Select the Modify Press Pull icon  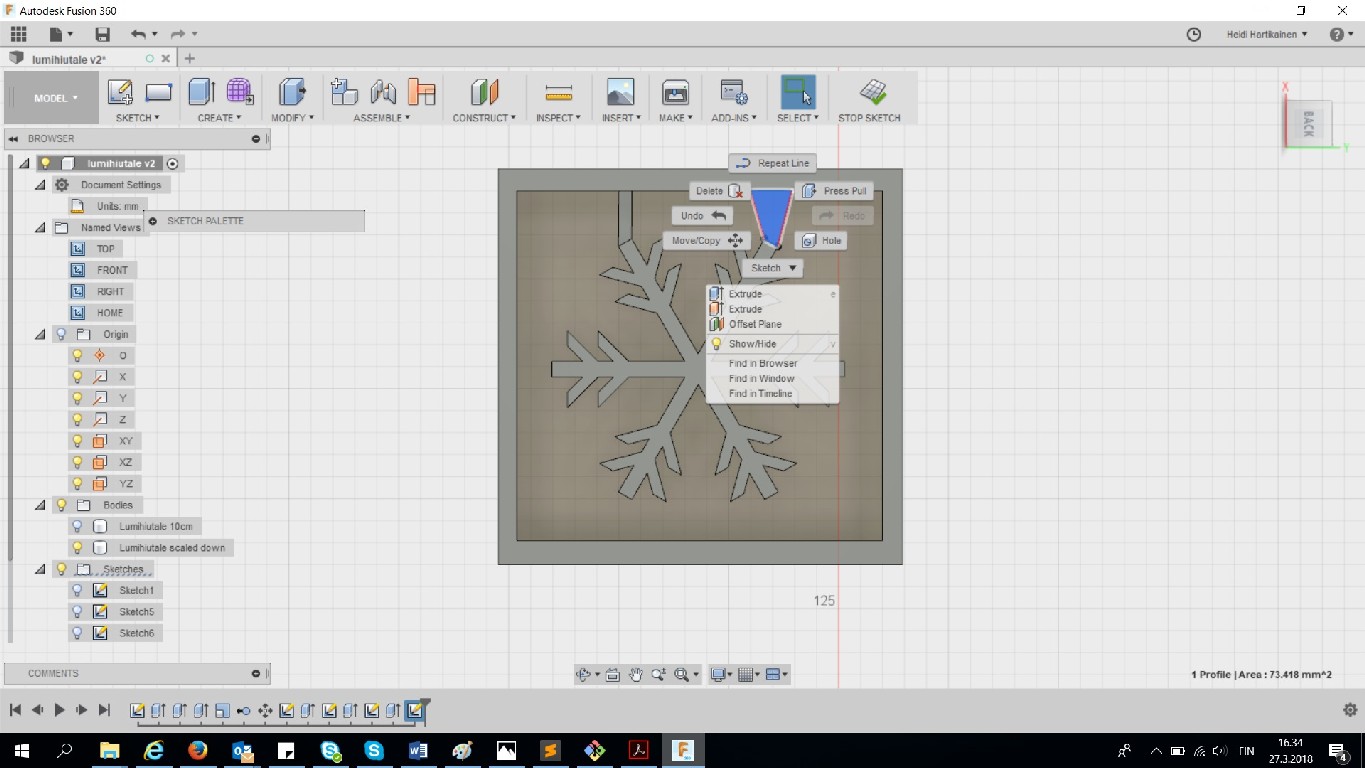coord(292,93)
